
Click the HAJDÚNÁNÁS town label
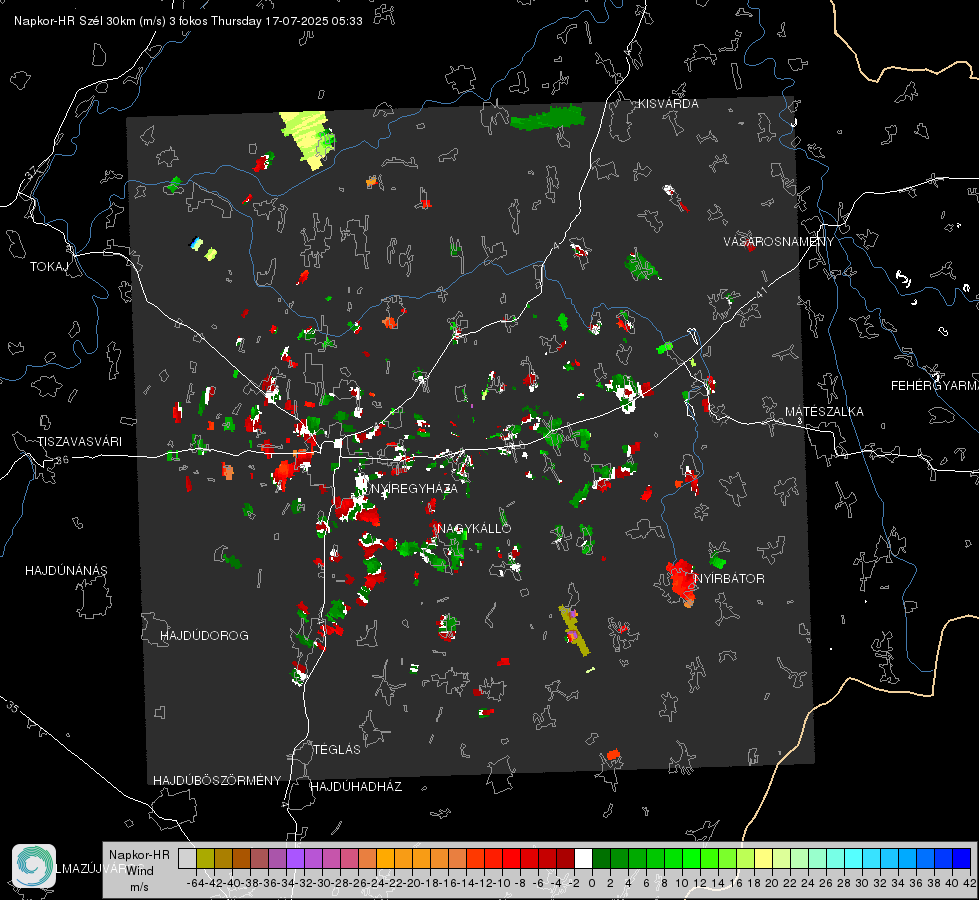coord(66,570)
